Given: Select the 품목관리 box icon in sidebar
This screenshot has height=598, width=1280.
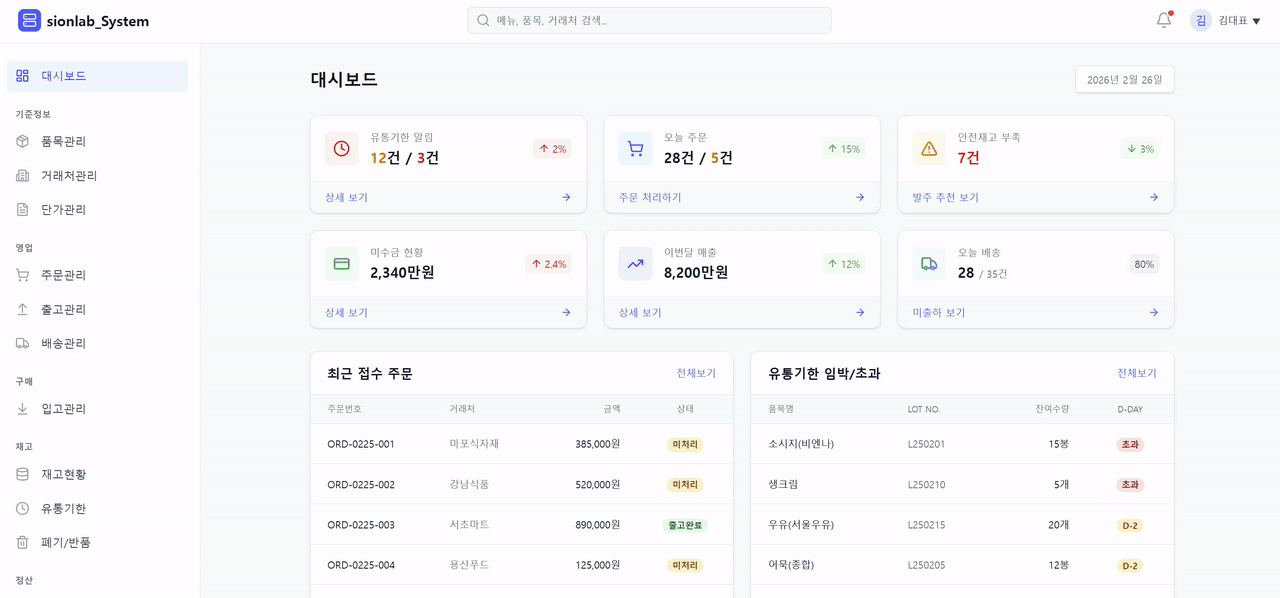Looking at the screenshot, I should click(x=22, y=141).
